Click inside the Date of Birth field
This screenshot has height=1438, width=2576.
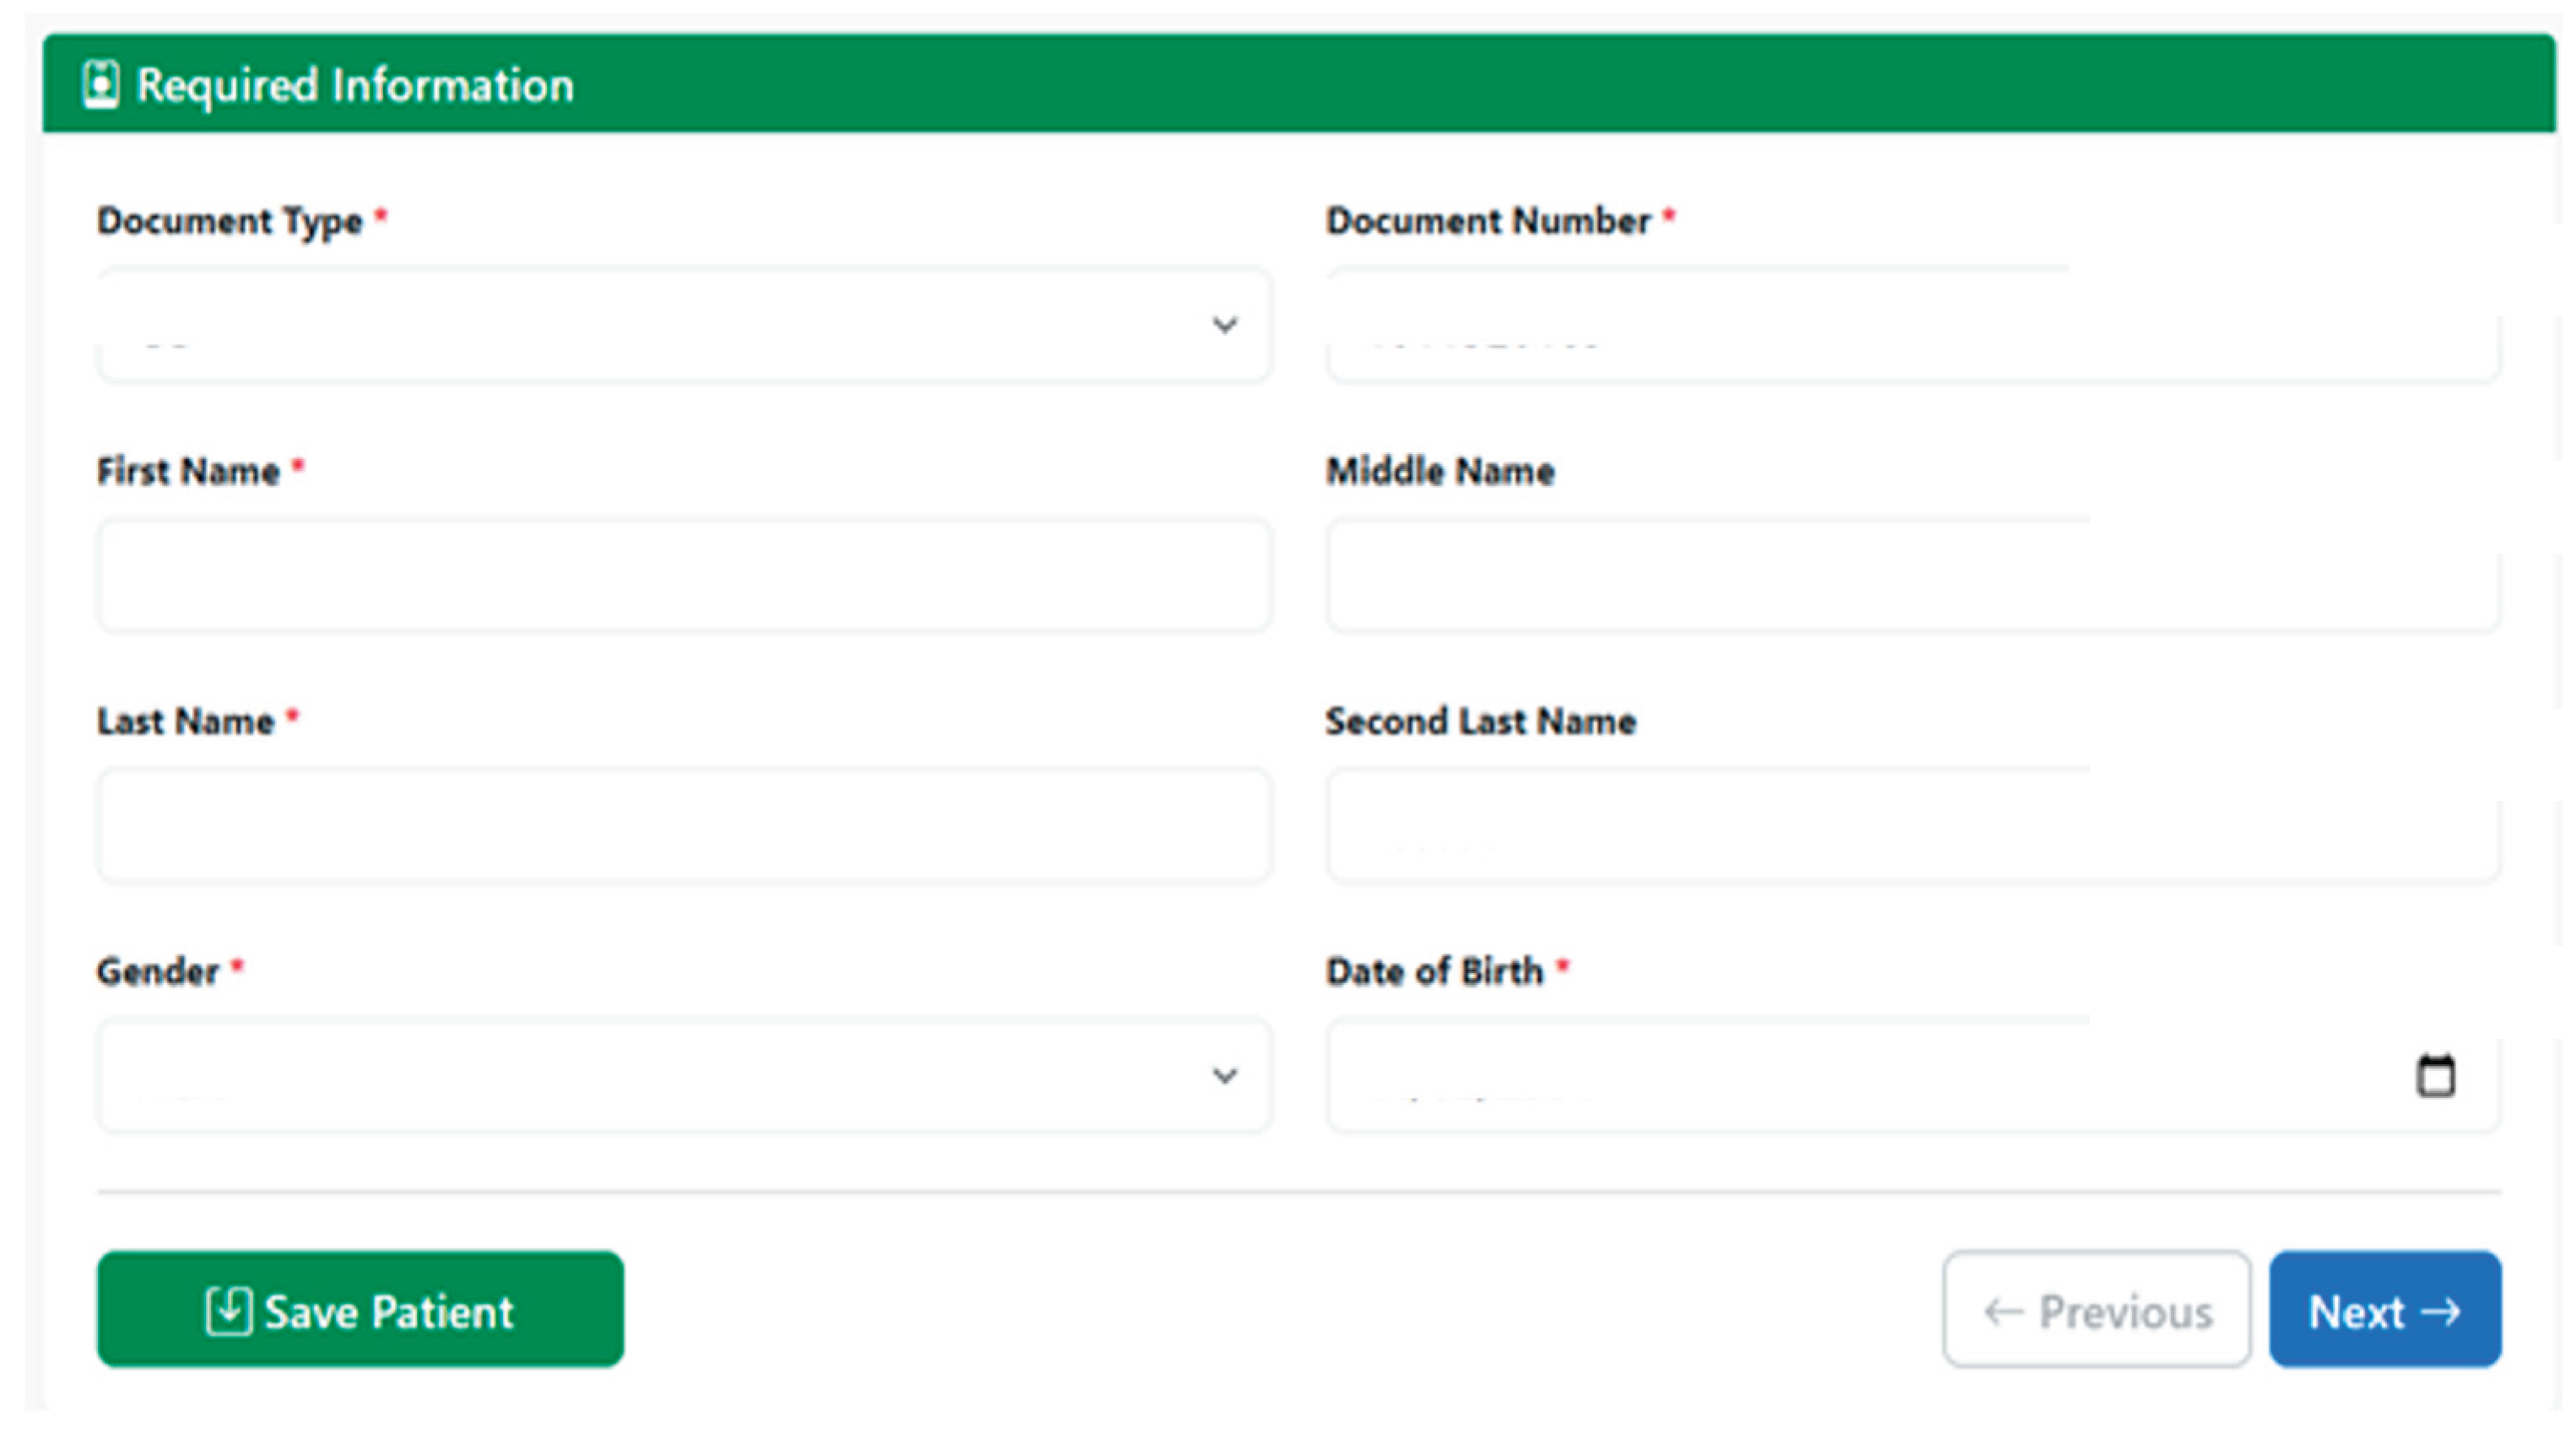[1860, 1076]
